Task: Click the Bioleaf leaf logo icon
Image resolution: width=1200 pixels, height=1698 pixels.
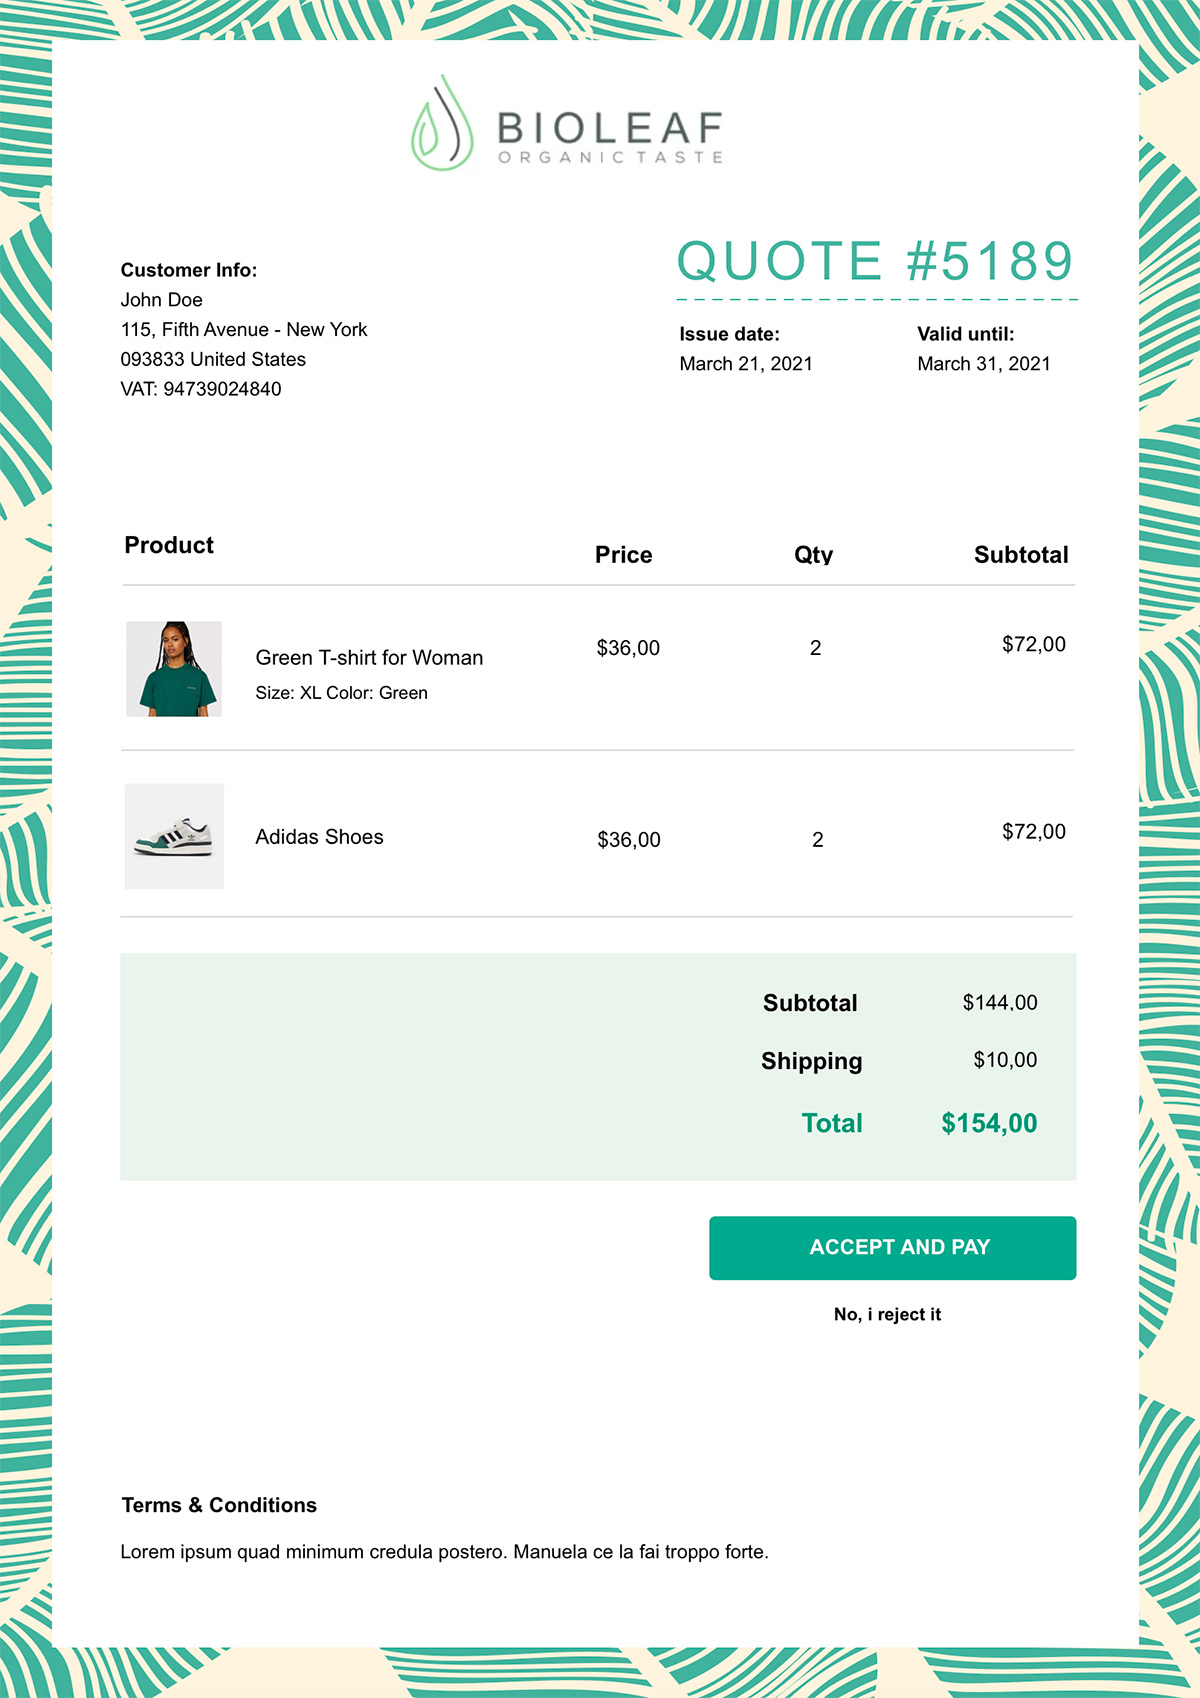Action: [442, 124]
